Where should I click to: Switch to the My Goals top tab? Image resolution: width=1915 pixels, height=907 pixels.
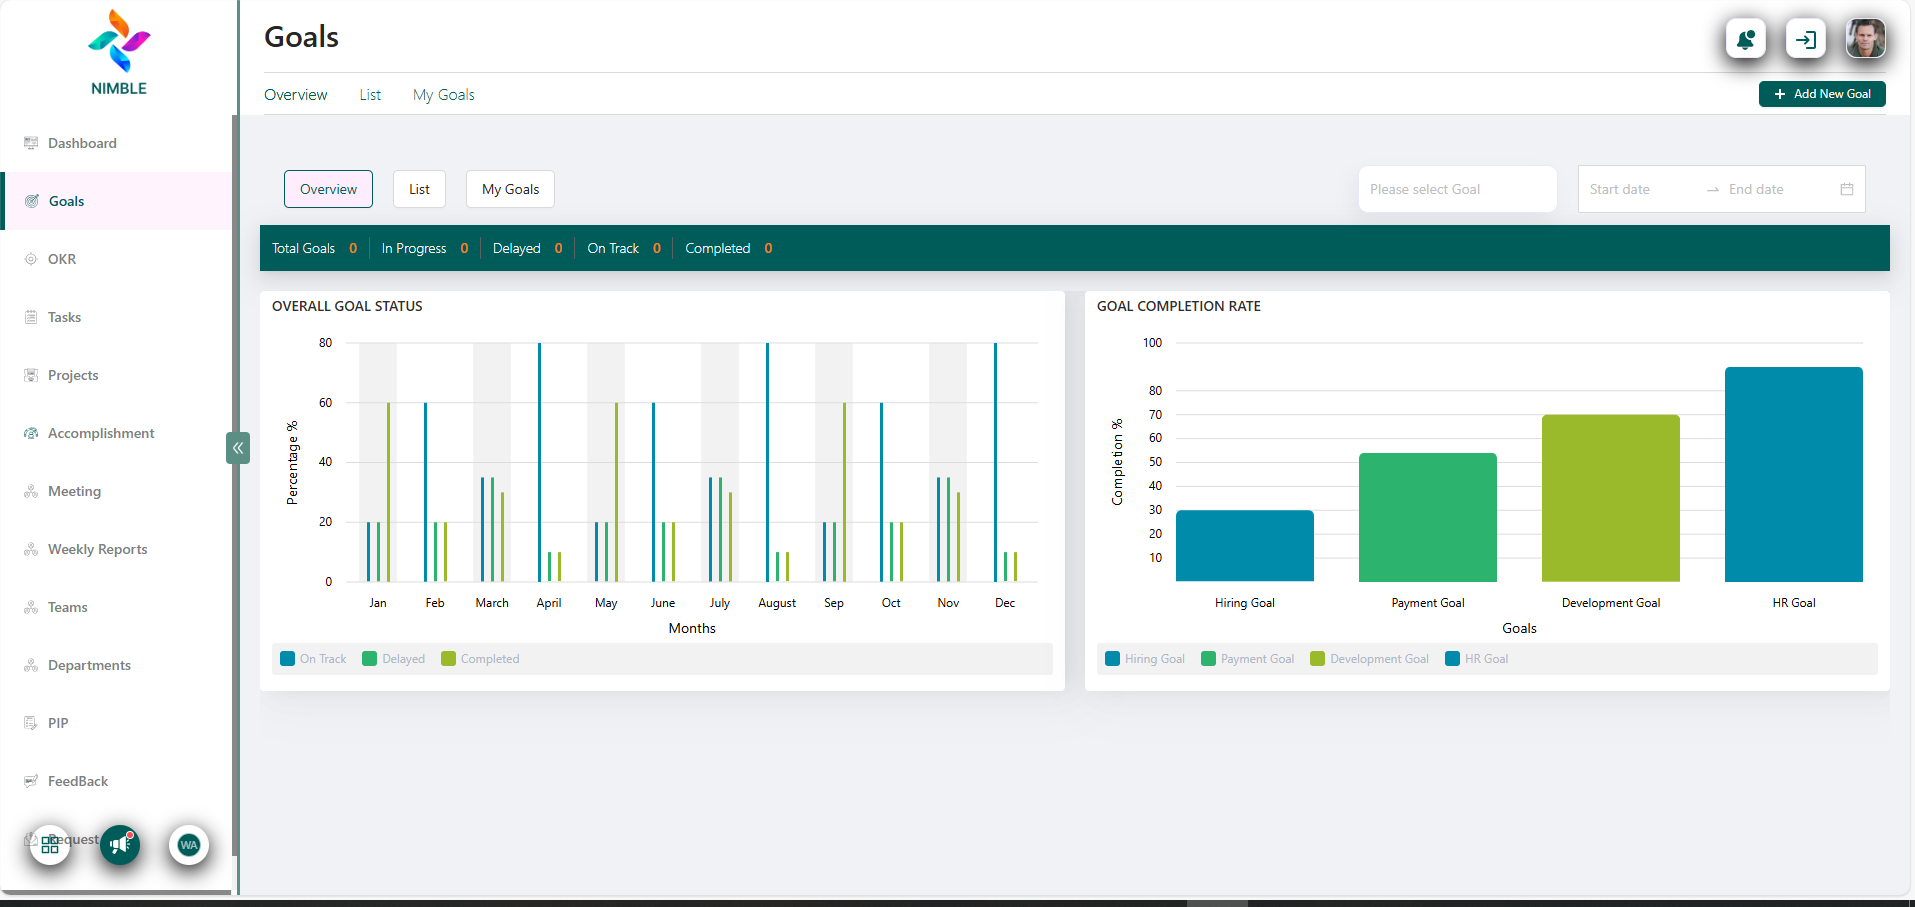click(x=443, y=95)
